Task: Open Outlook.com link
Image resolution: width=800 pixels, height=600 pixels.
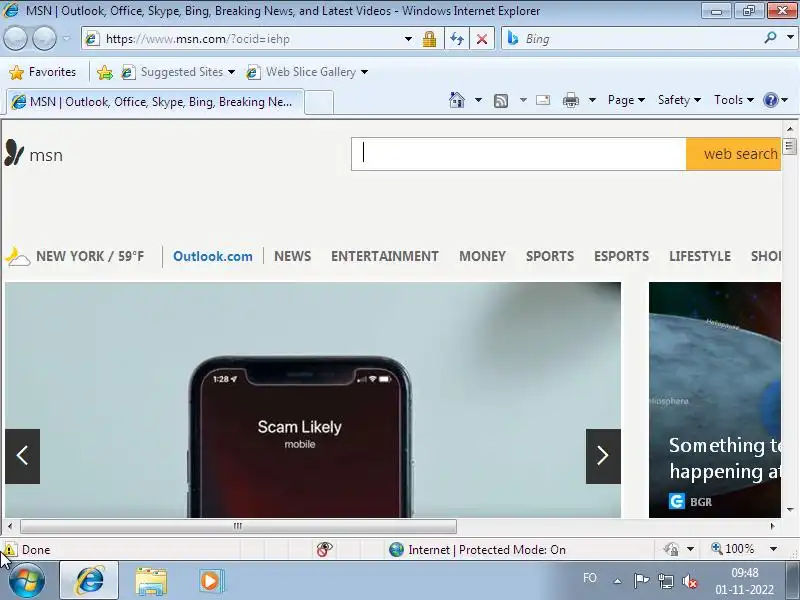Action: point(213,256)
